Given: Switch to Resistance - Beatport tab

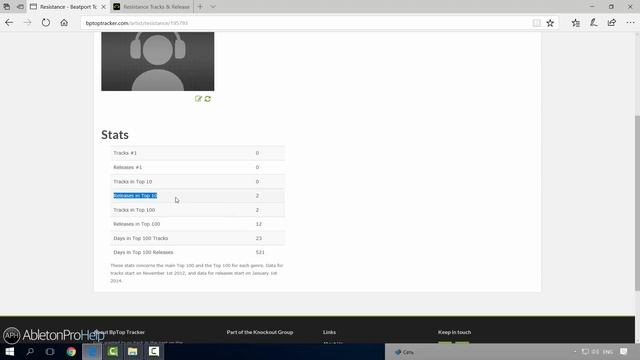Looking at the screenshot, I should pyautogui.click(x=64, y=7).
